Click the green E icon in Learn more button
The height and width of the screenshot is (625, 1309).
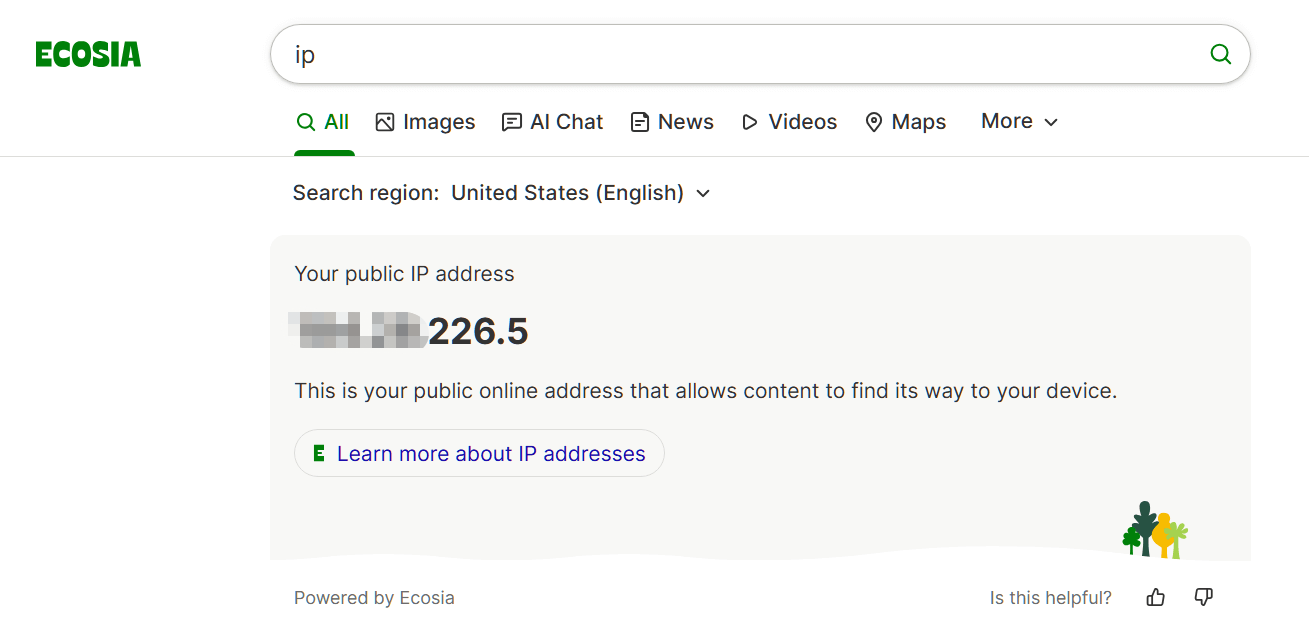[x=319, y=454]
